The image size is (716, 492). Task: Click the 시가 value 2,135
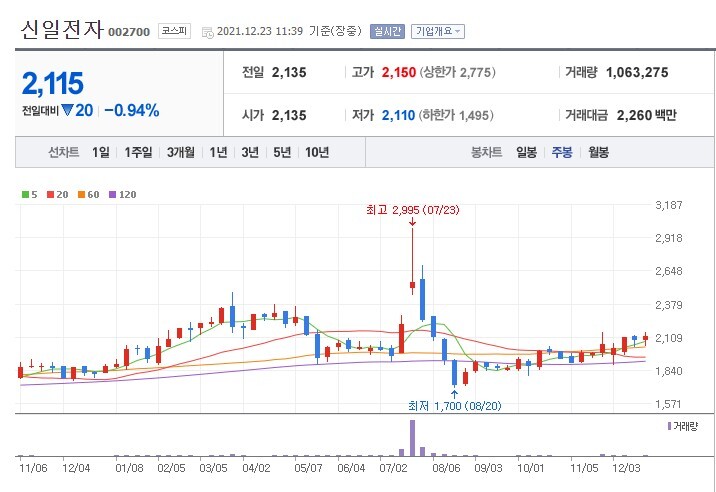(289, 115)
